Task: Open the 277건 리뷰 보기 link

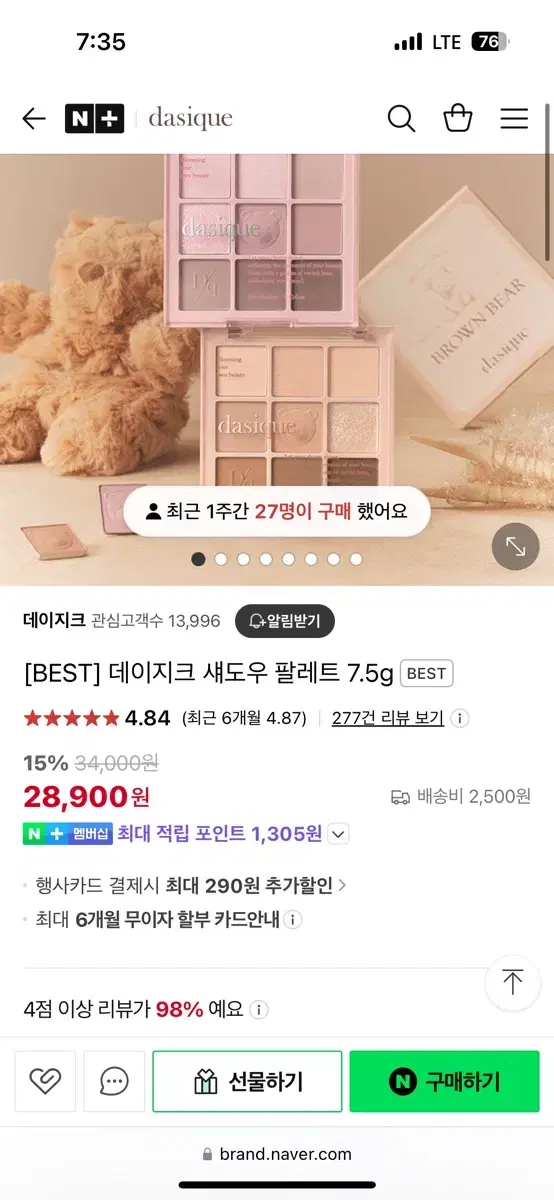Action: (388, 718)
